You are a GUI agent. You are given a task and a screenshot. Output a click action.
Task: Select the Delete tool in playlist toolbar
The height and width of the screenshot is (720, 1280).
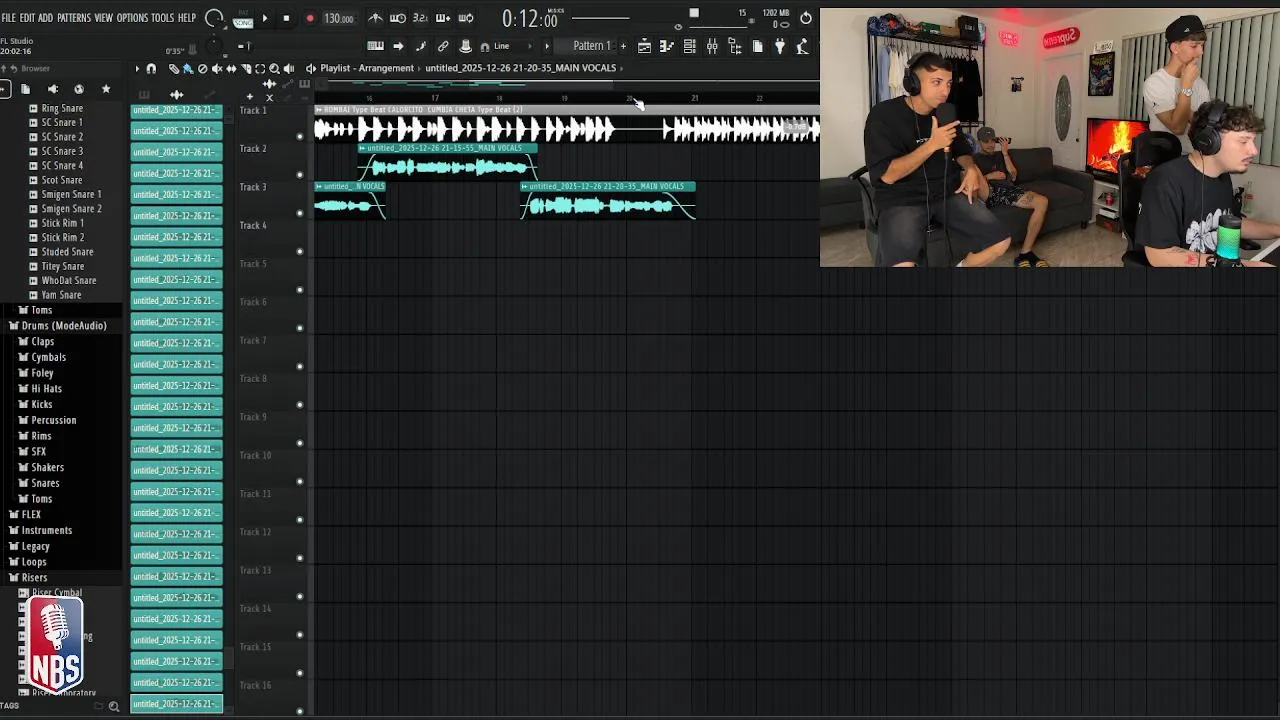(x=202, y=68)
